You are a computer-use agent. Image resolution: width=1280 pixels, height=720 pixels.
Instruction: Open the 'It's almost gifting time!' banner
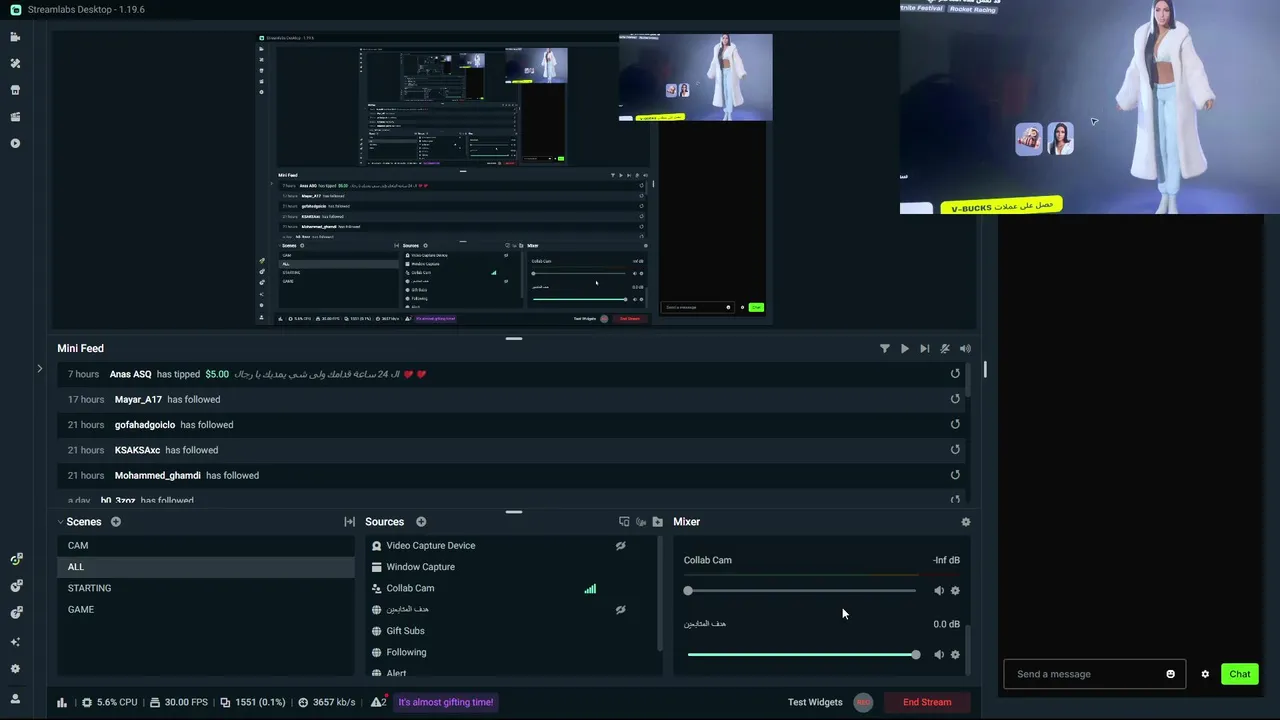[x=446, y=702]
